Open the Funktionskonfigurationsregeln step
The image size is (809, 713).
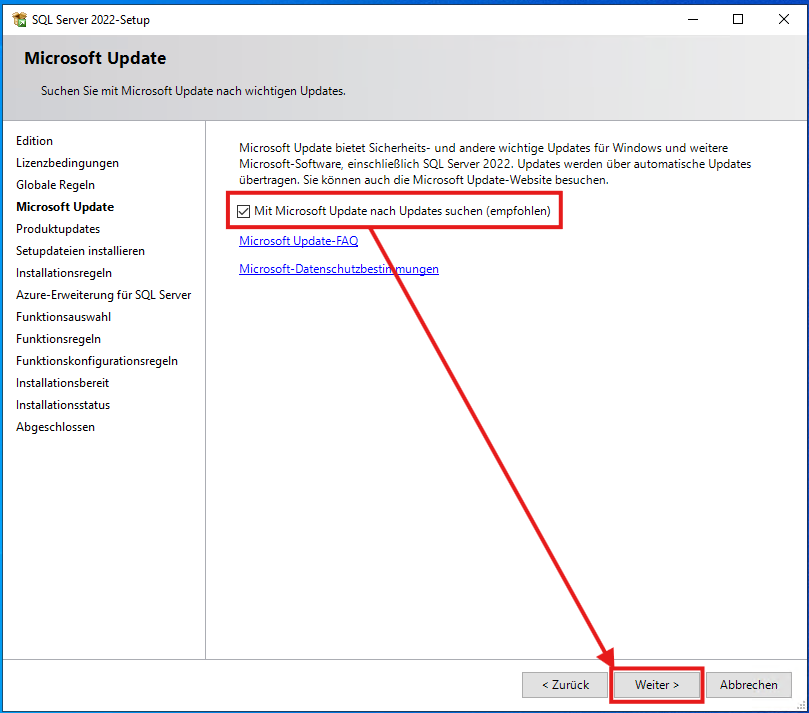pyautogui.click(x=94, y=360)
